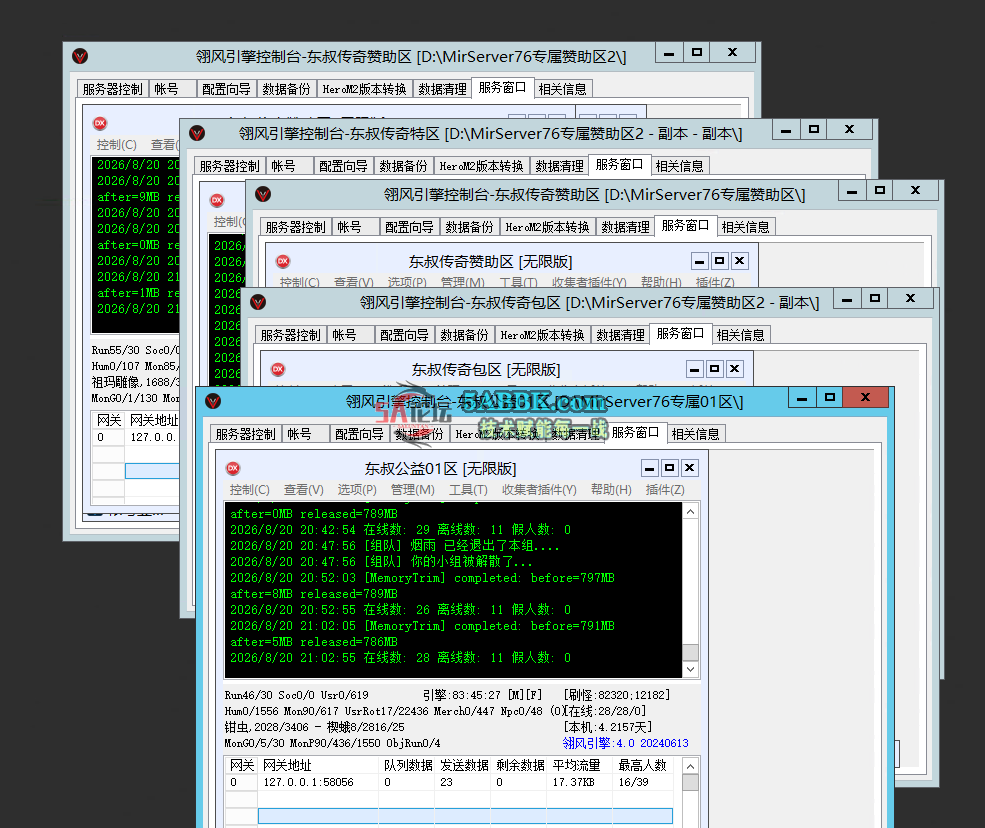Open 数据清理 tab in 专属赞助区 console
The image size is (985, 828).
coord(625,227)
